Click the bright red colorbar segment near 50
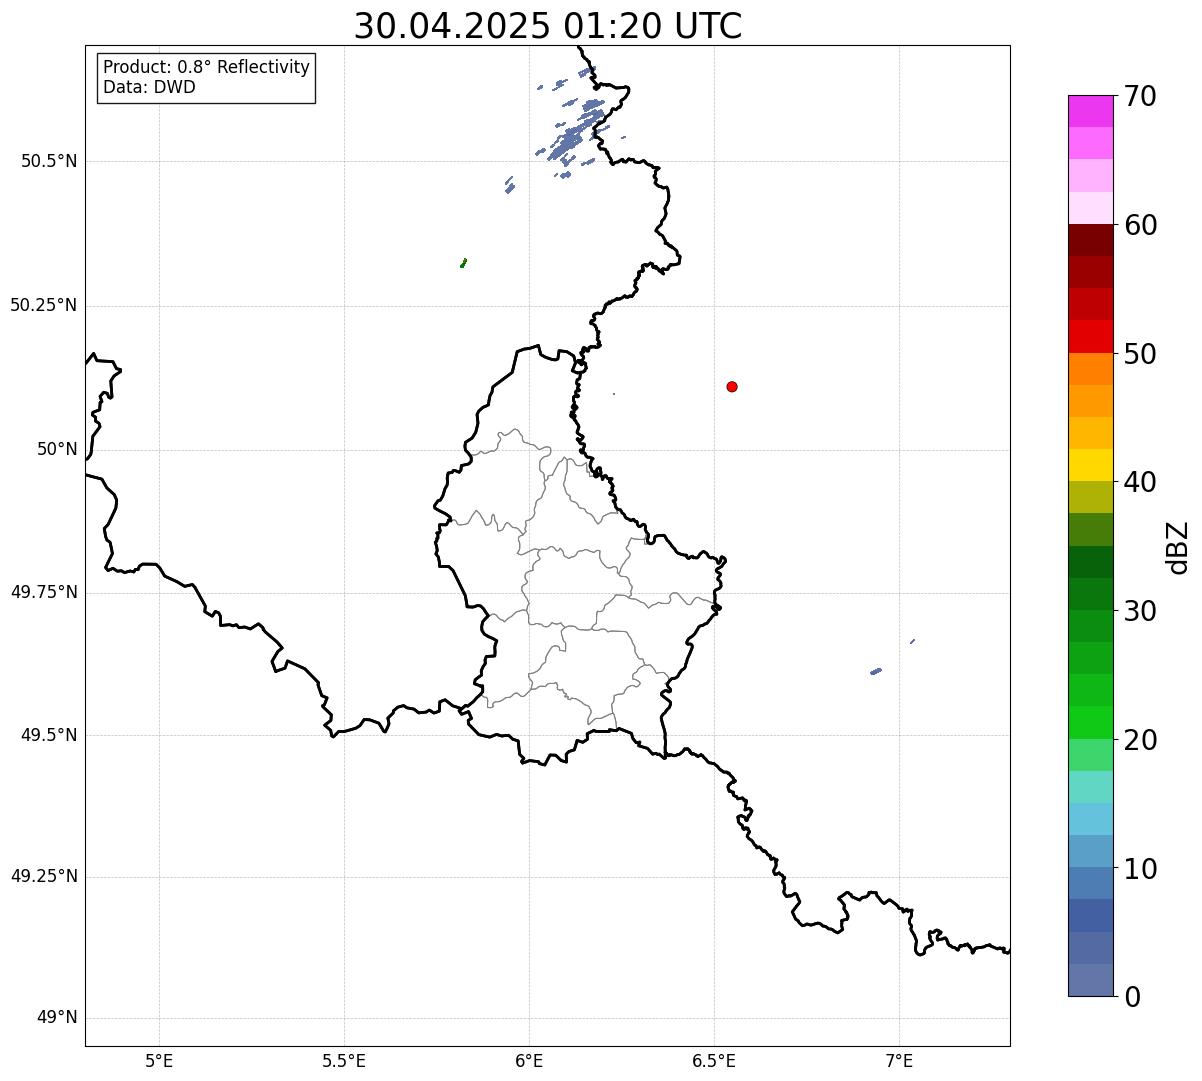This screenshot has width=1202, height=1081. (1090, 337)
